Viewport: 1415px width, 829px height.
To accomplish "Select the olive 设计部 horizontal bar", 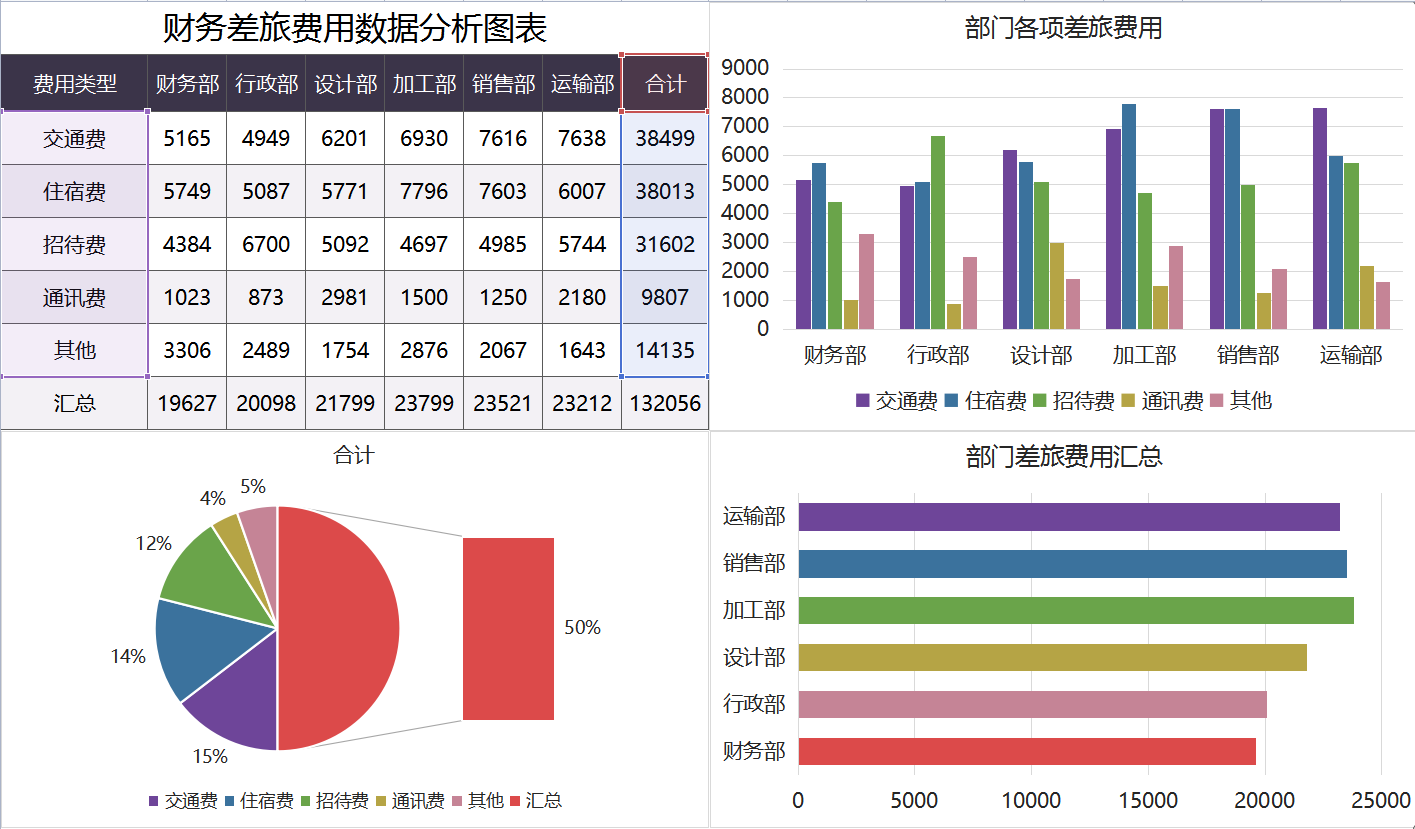I will 1052,658.
